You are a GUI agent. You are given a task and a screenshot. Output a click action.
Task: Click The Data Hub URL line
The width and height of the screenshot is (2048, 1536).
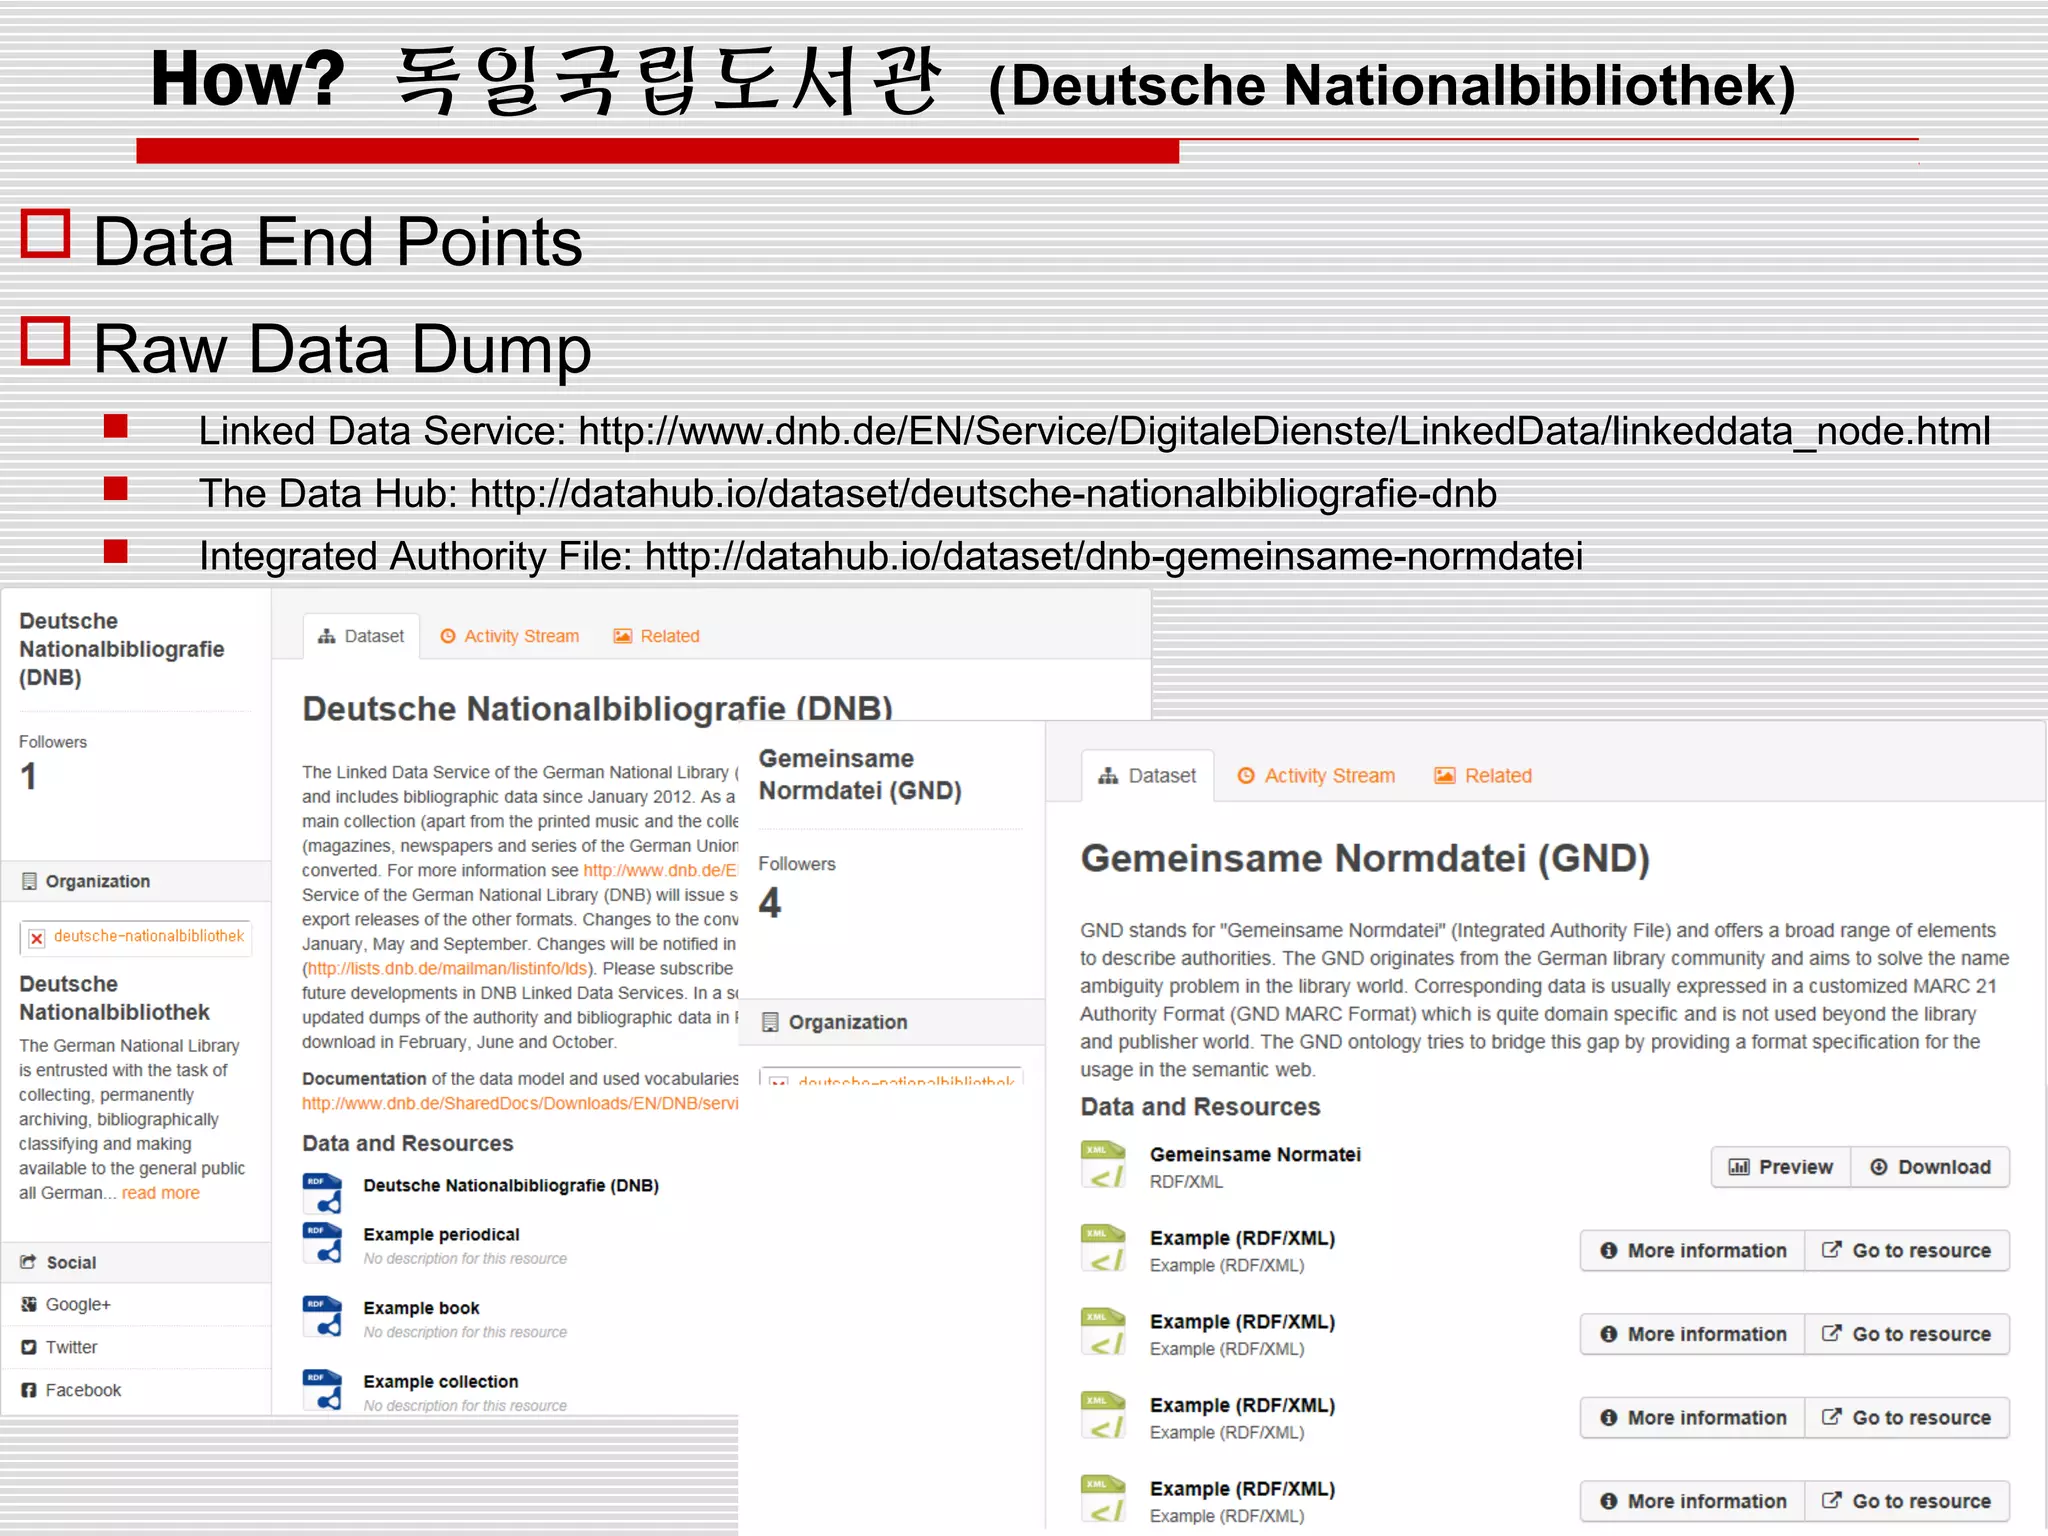(848, 494)
